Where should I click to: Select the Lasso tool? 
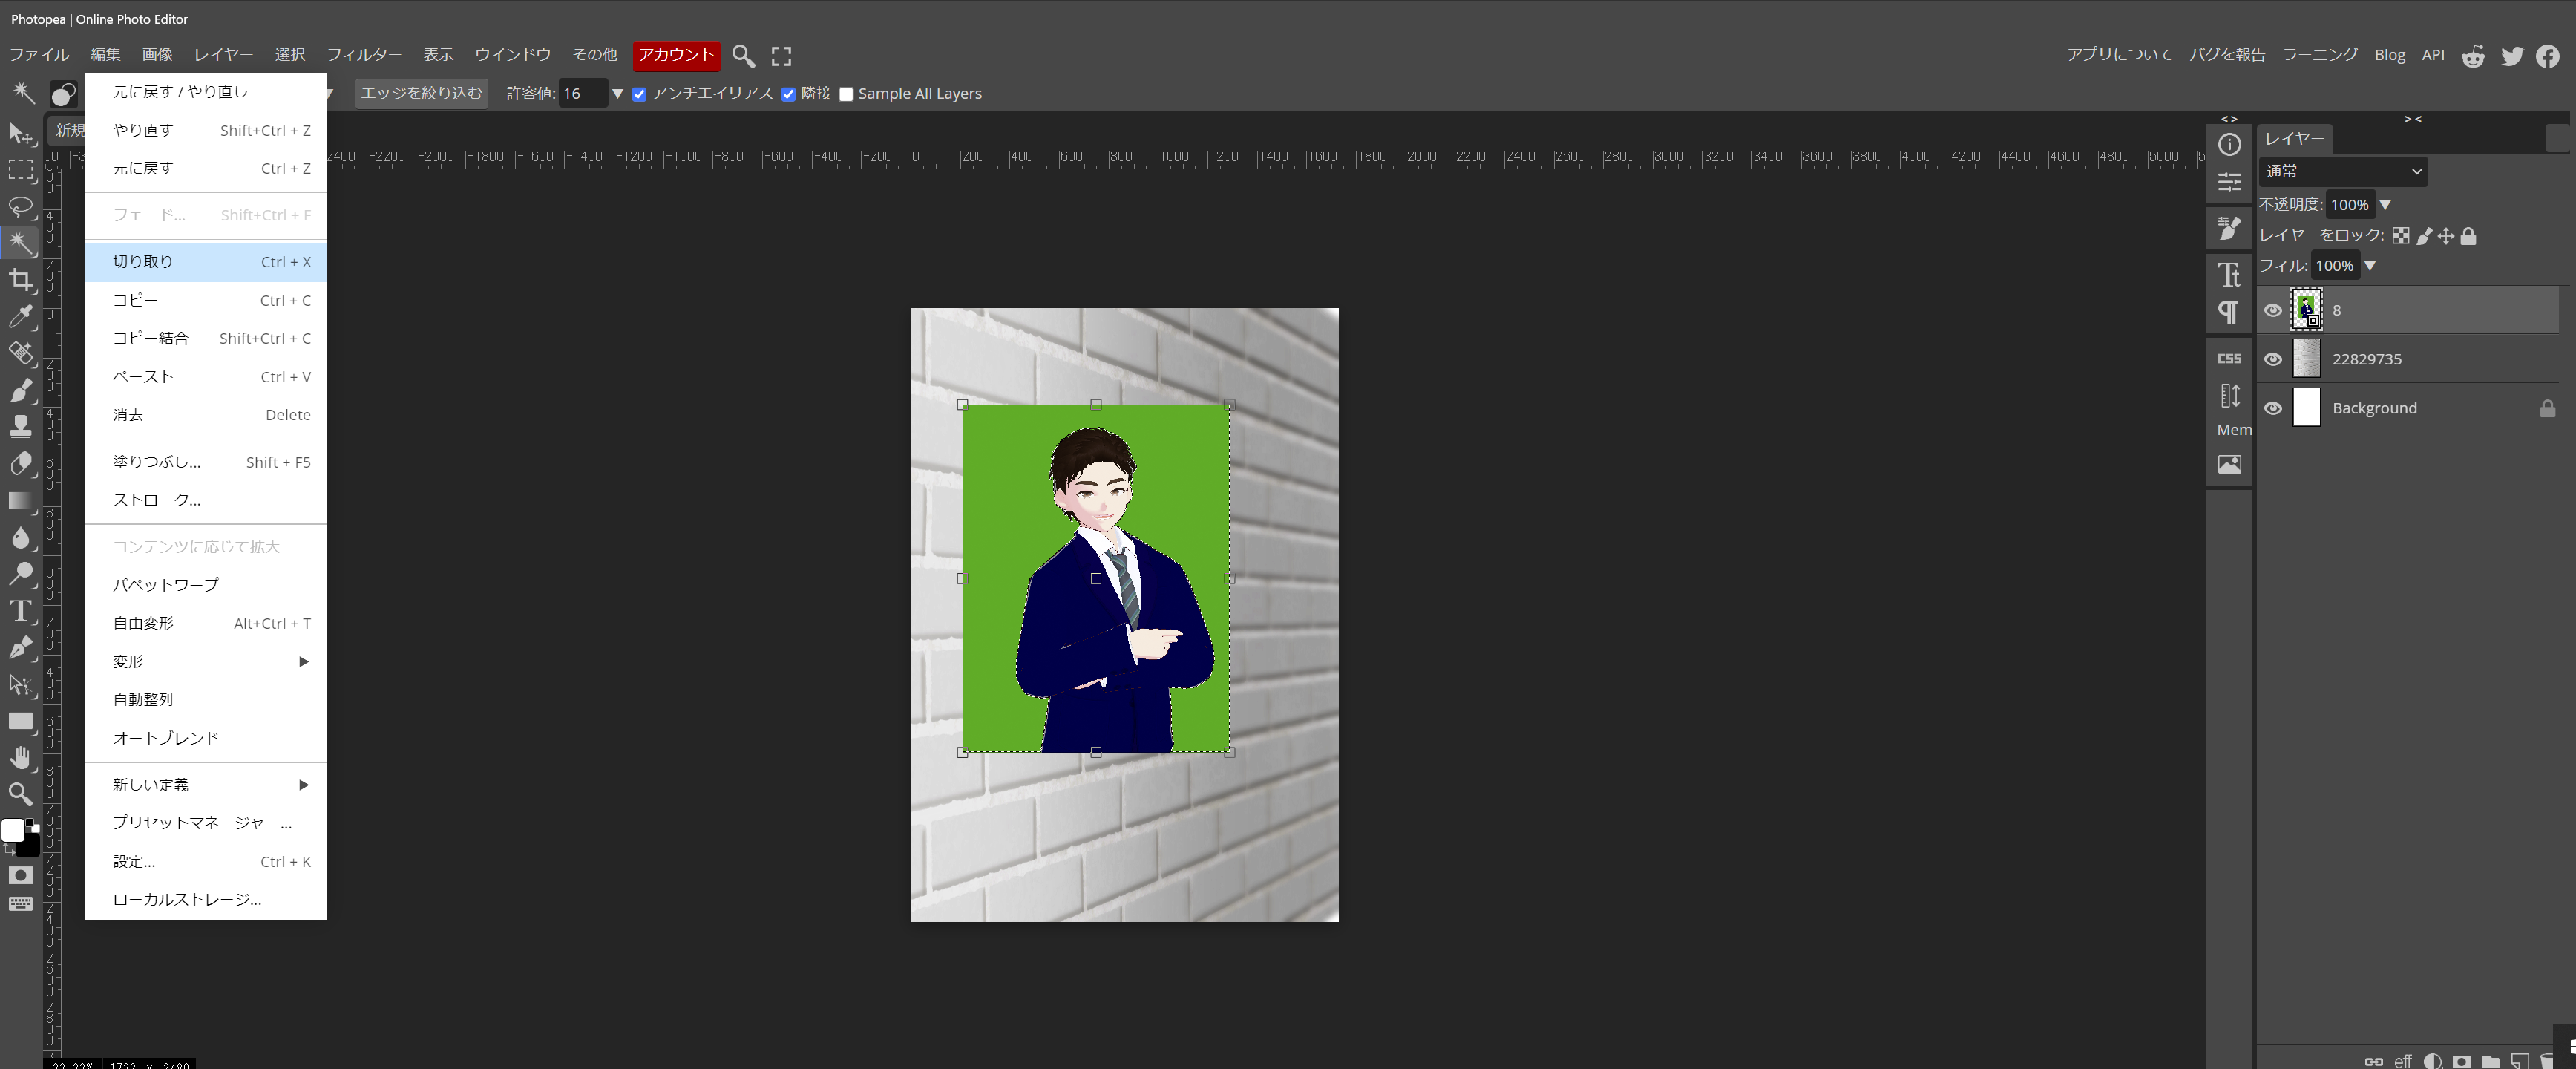20,206
